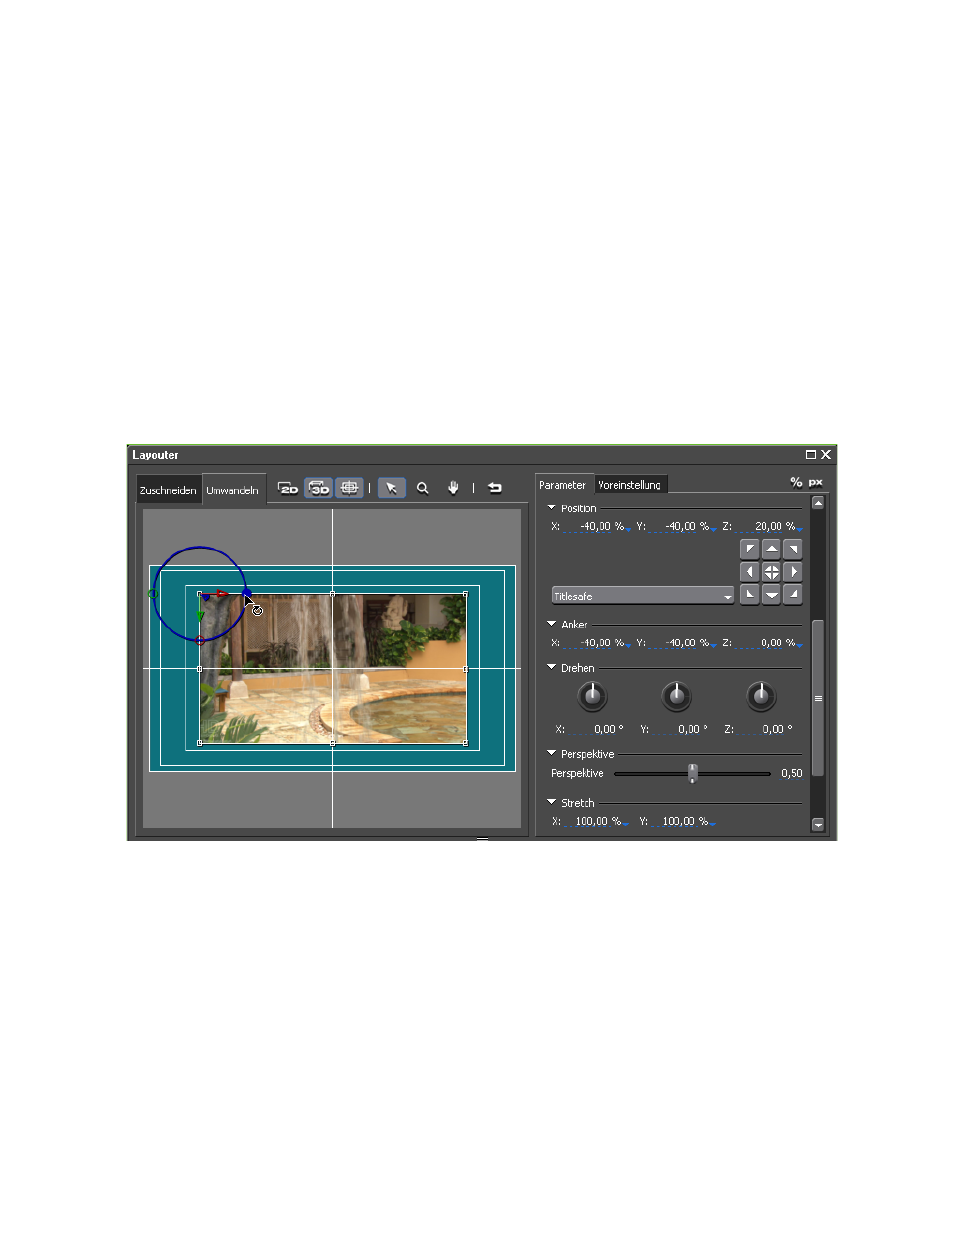Toggle the guide overlay display button

(349, 488)
